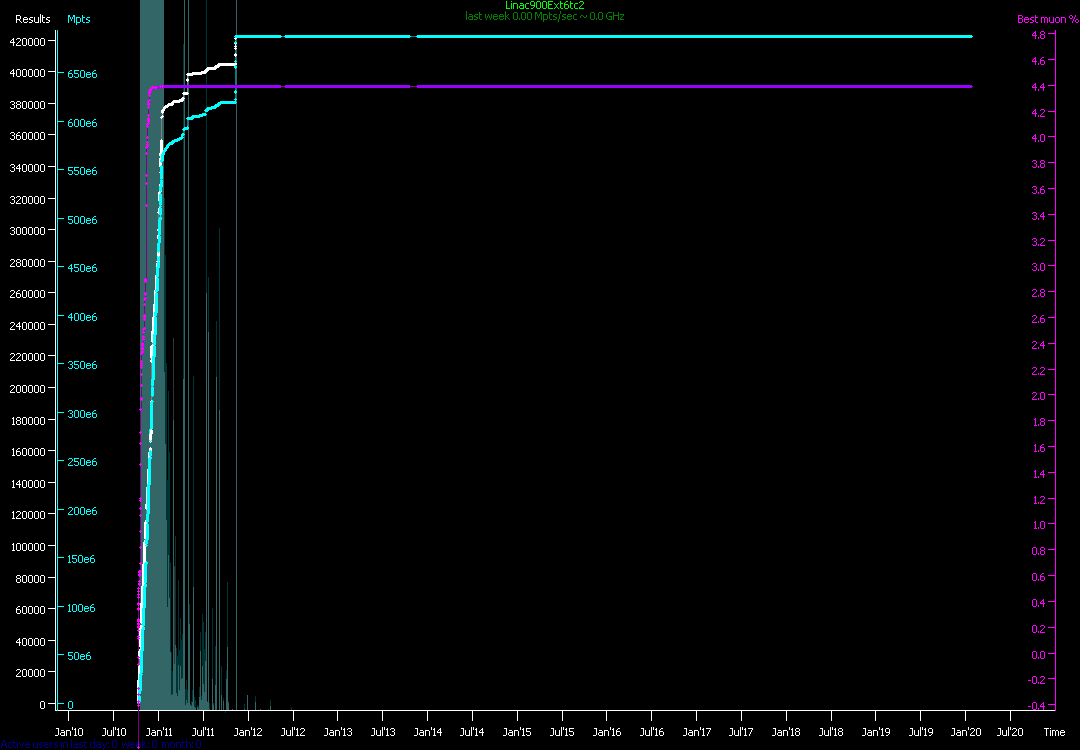Click the 0.0 value on muon axis
This screenshot has width=1080, height=750.
(1038, 654)
